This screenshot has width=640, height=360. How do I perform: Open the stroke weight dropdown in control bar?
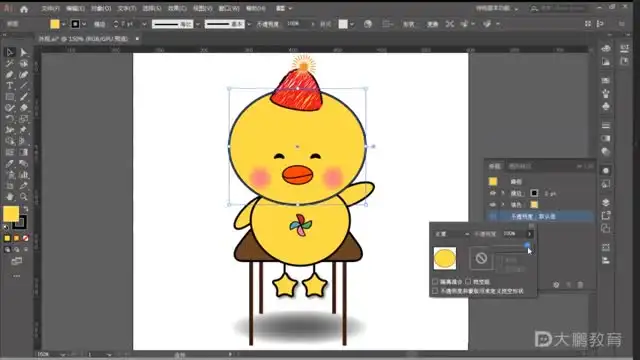pos(144,24)
